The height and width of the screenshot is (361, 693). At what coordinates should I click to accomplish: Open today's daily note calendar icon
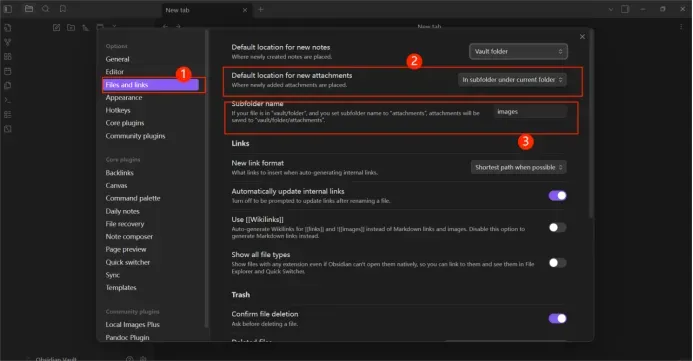pos(8,71)
